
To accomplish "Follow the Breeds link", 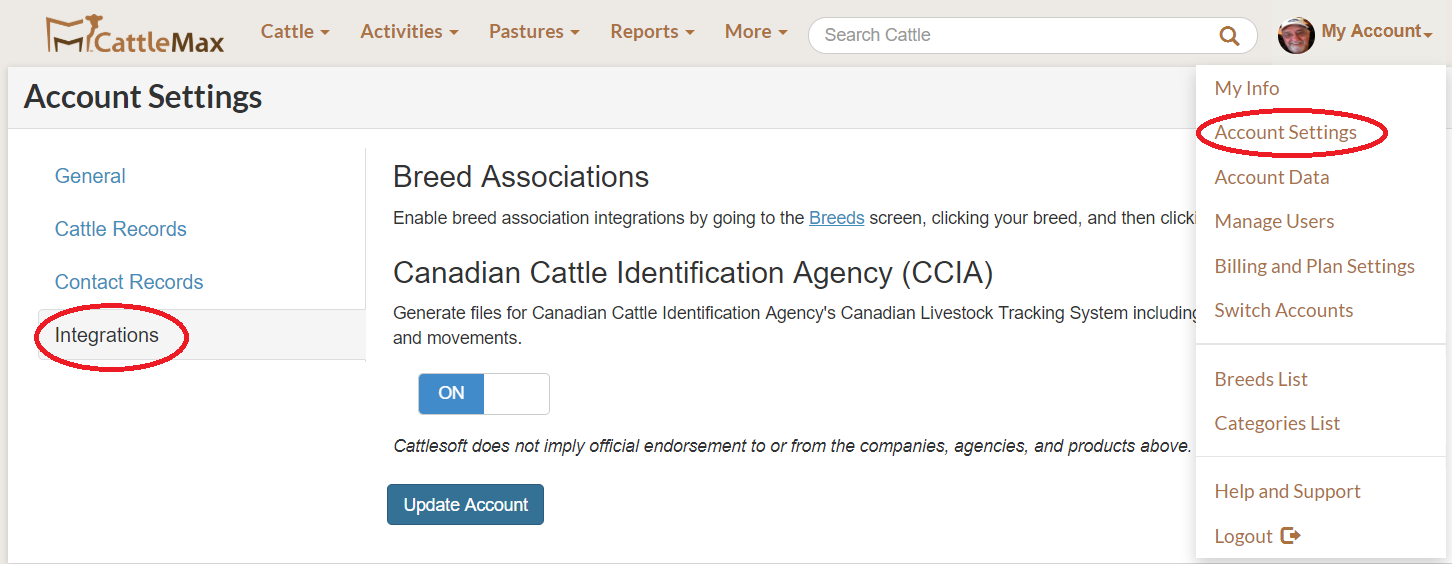I will 836,218.
